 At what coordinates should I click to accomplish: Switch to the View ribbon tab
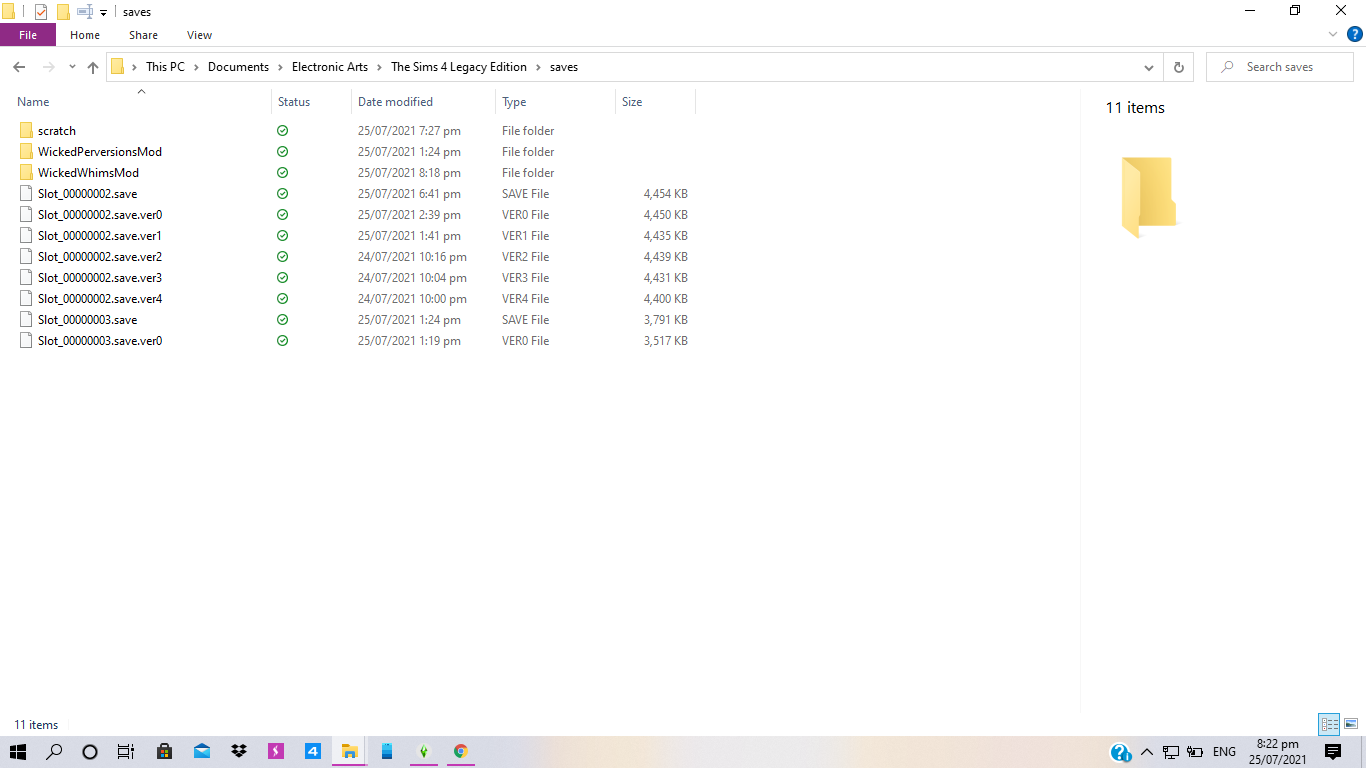pyautogui.click(x=200, y=35)
